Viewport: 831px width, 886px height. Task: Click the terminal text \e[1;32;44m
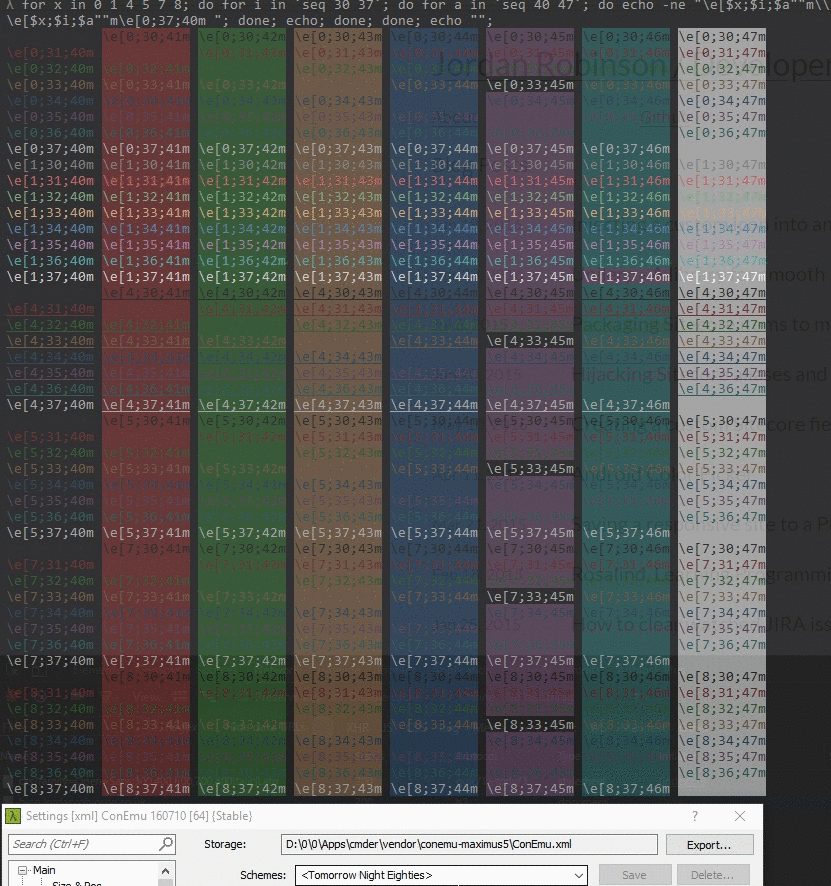[434, 197]
